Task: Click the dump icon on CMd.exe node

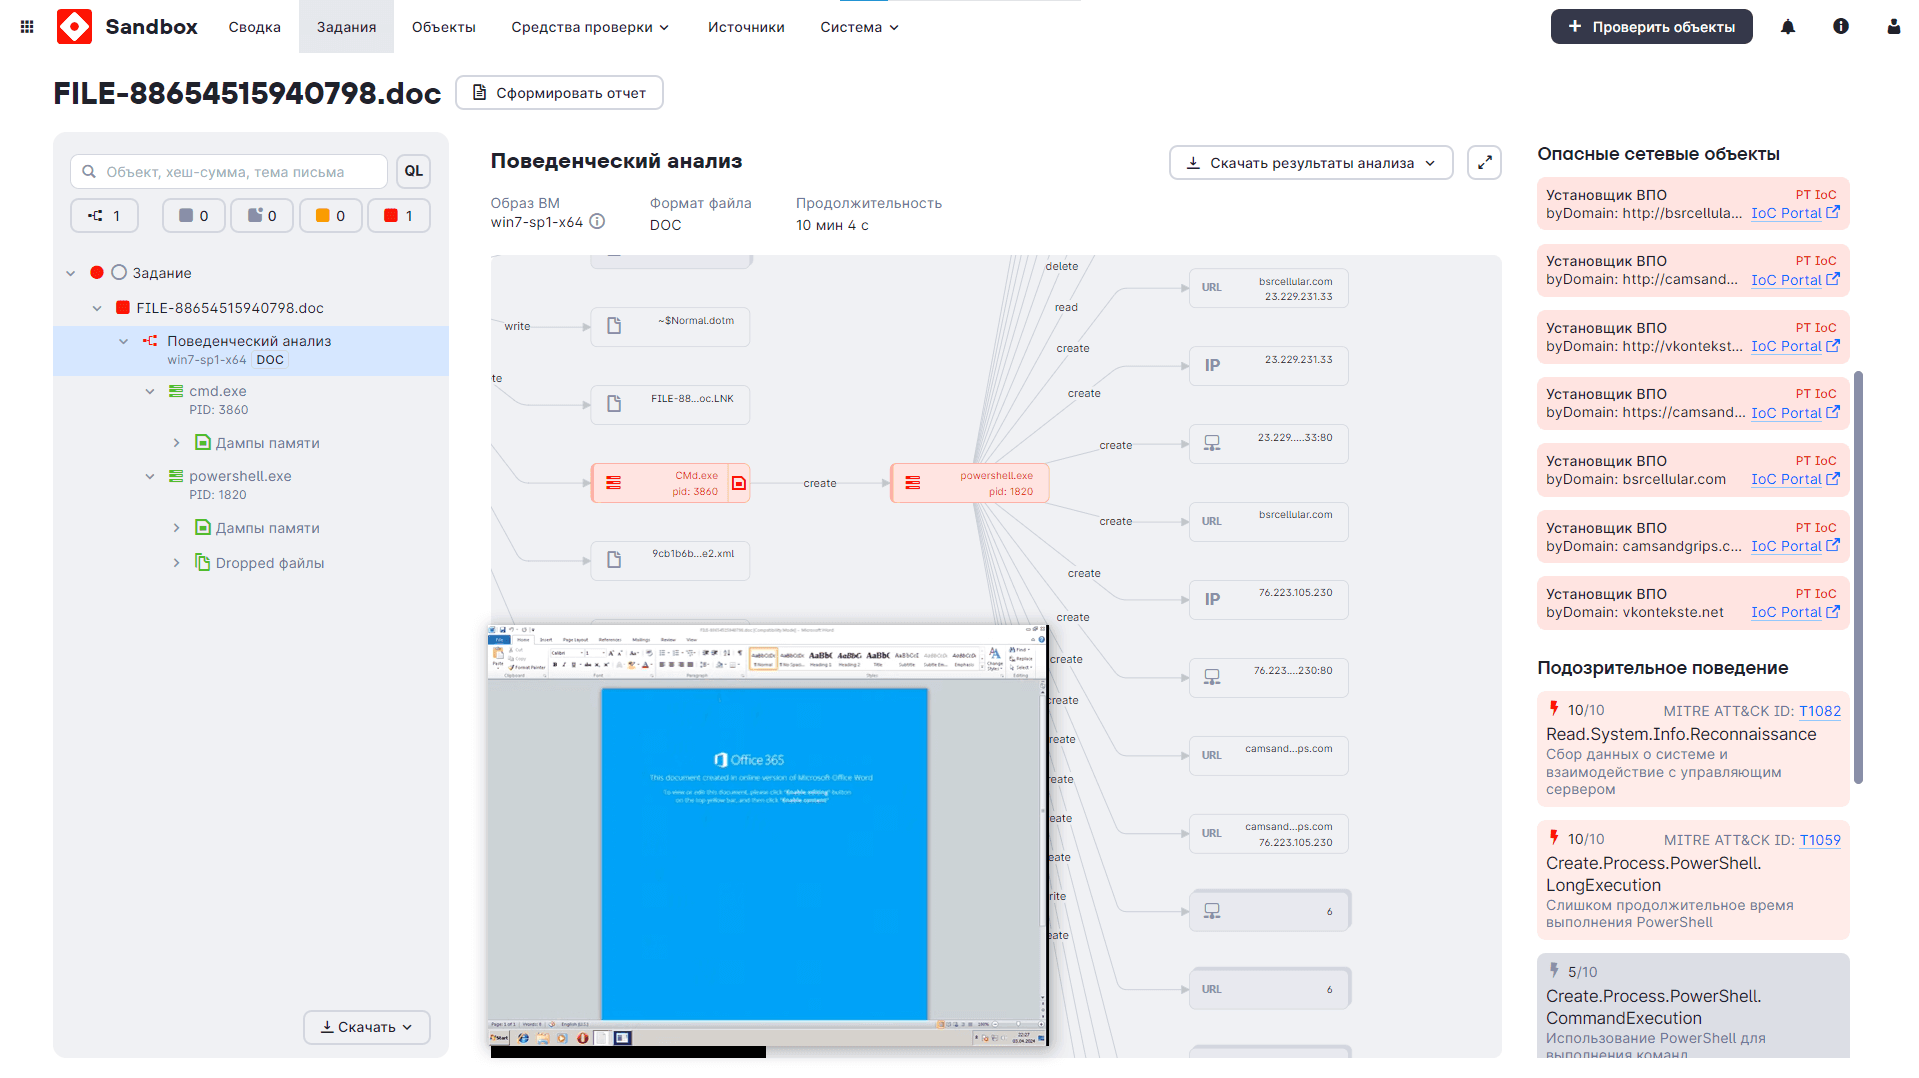Action: 739,483
